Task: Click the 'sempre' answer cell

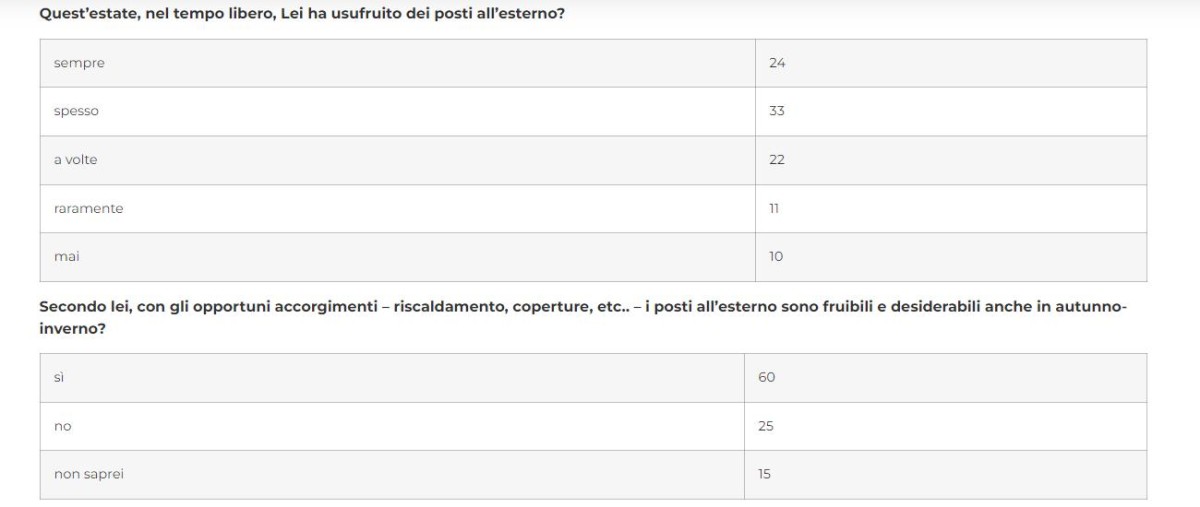Action: tap(79, 63)
